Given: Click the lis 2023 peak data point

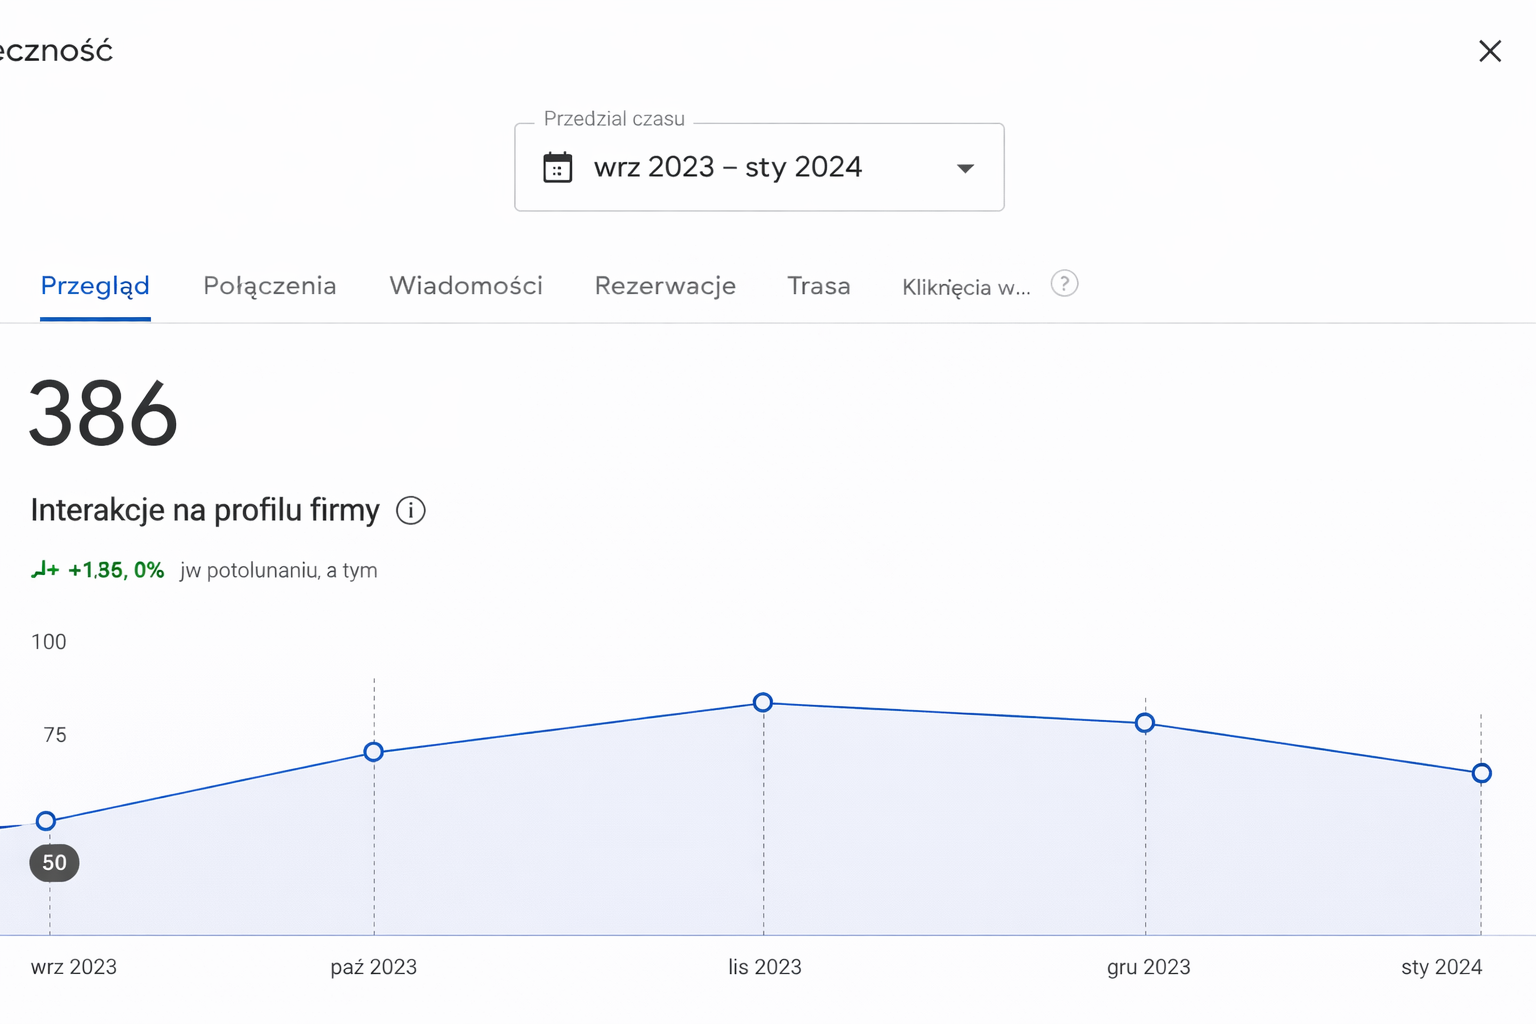Looking at the screenshot, I should (x=763, y=703).
